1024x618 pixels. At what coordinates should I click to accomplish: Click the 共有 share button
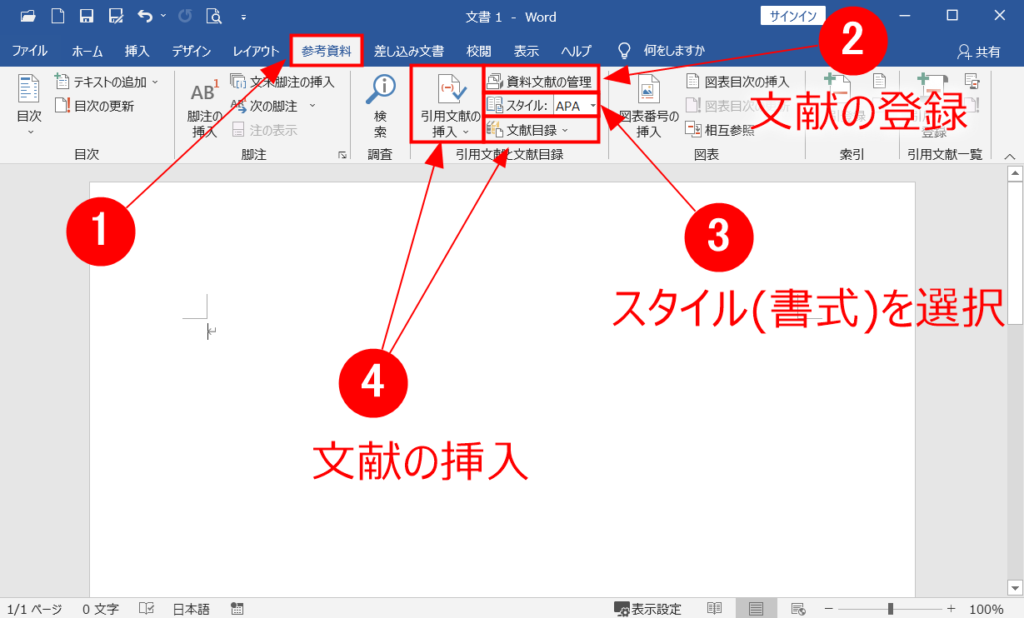[x=978, y=52]
